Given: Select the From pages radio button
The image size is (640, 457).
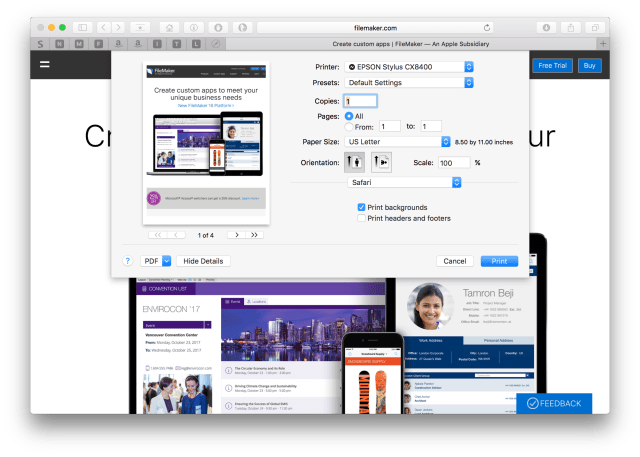Looking at the screenshot, I should pos(349,127).
